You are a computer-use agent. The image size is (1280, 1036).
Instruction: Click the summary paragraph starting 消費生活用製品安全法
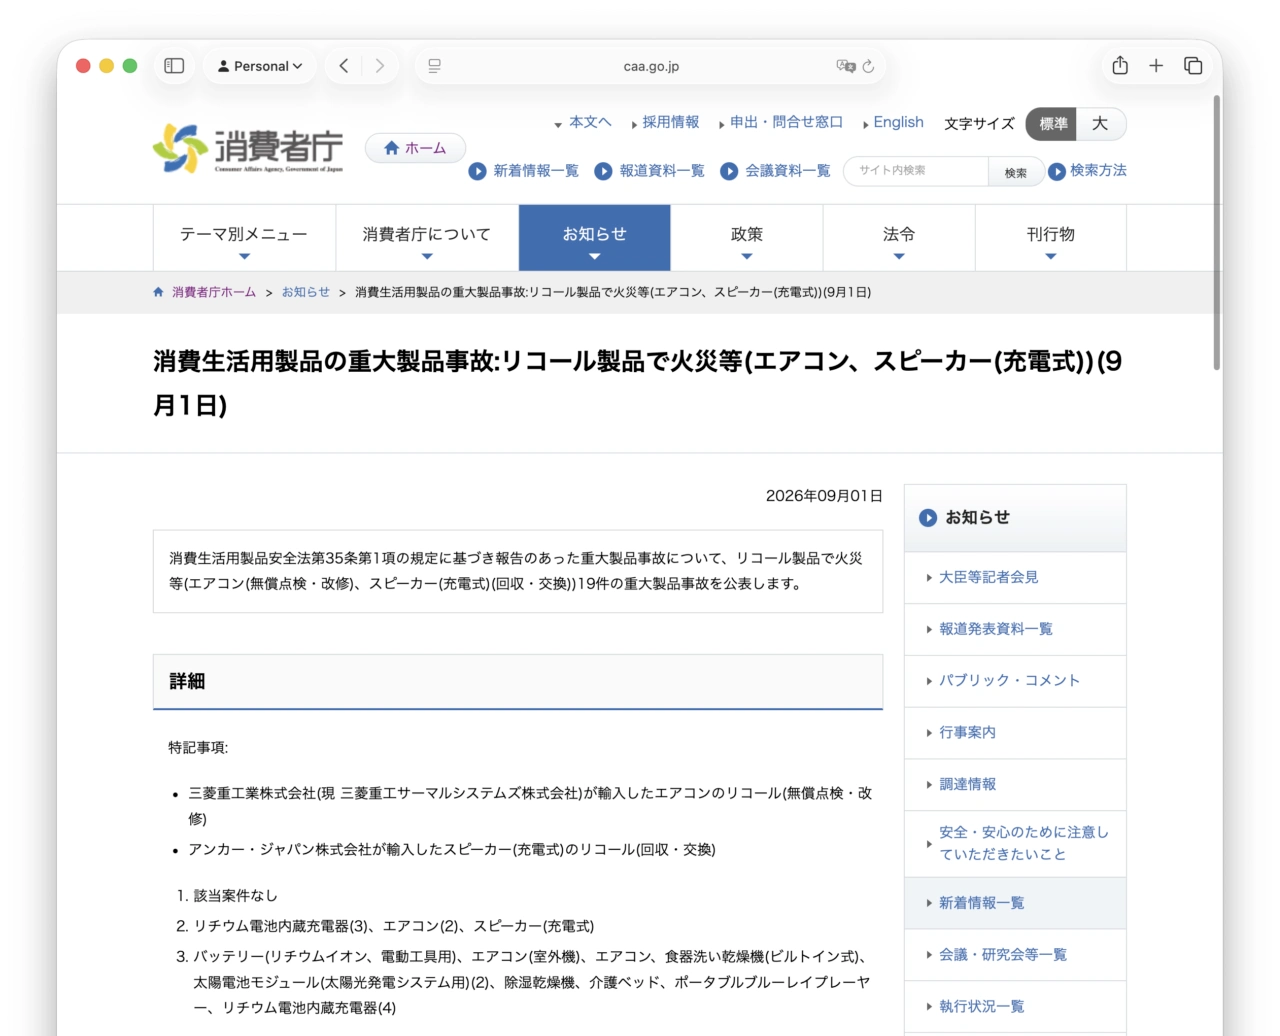coord(516,571)
